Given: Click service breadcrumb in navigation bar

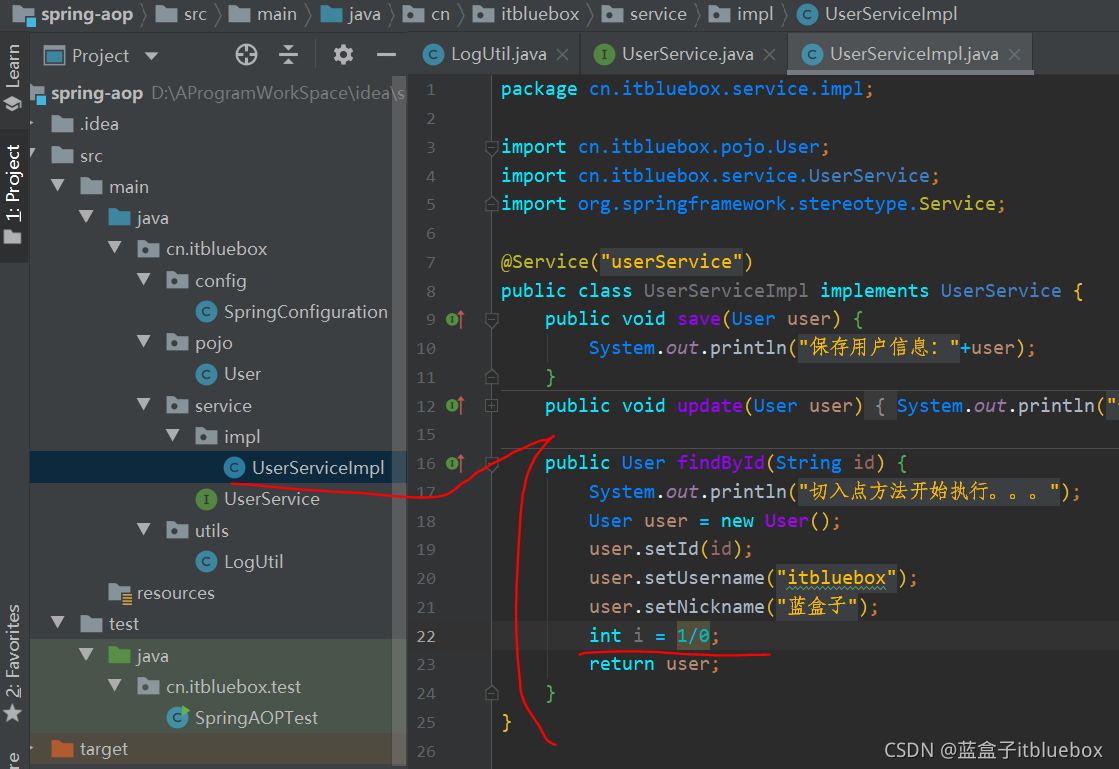Looking at the screenshot, I should pyautogui.click(x=644, y=14).
